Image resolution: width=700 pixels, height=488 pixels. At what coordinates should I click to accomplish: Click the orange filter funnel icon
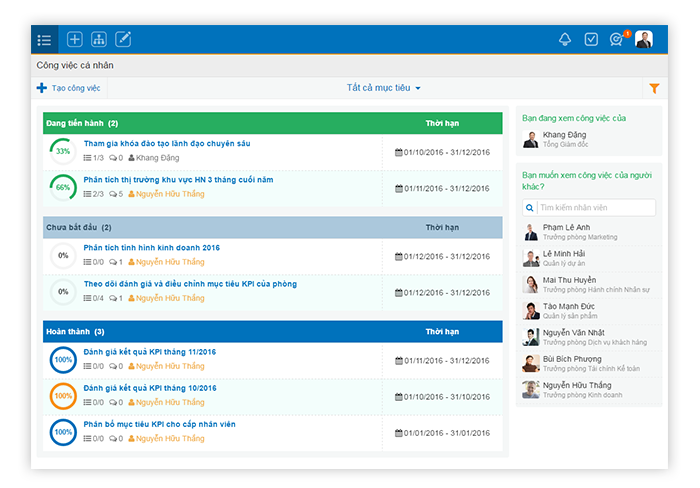click(654, 89)
